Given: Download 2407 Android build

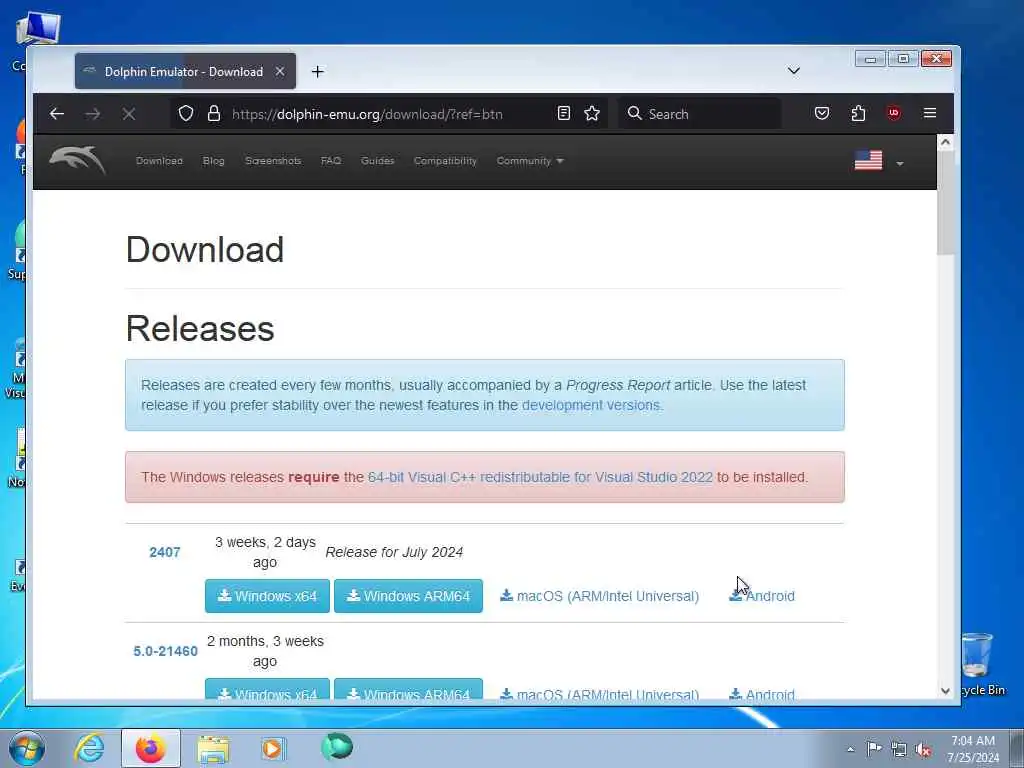Looking at the screenshot, I should click(762, 596).
